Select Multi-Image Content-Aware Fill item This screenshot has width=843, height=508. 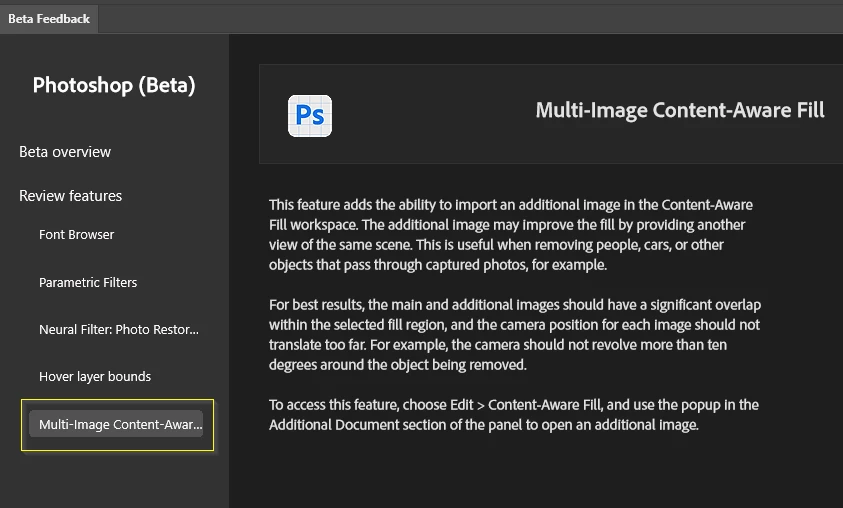click(x=117, y=424)
